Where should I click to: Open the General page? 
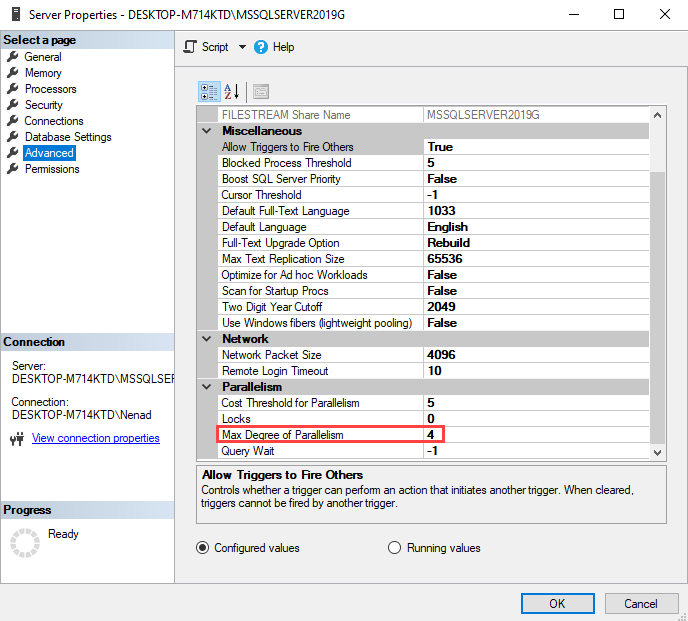43,57
